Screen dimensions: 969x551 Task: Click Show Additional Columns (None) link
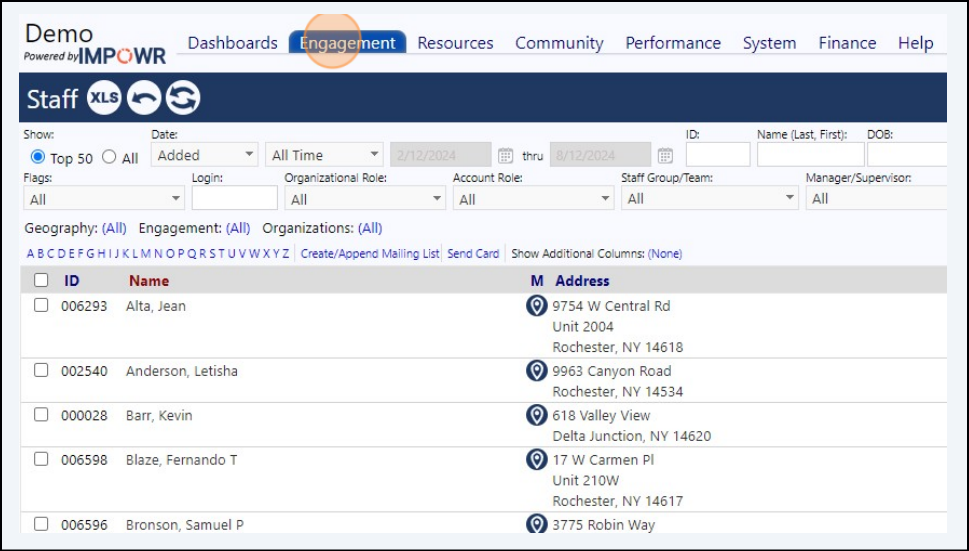(665, 254)
